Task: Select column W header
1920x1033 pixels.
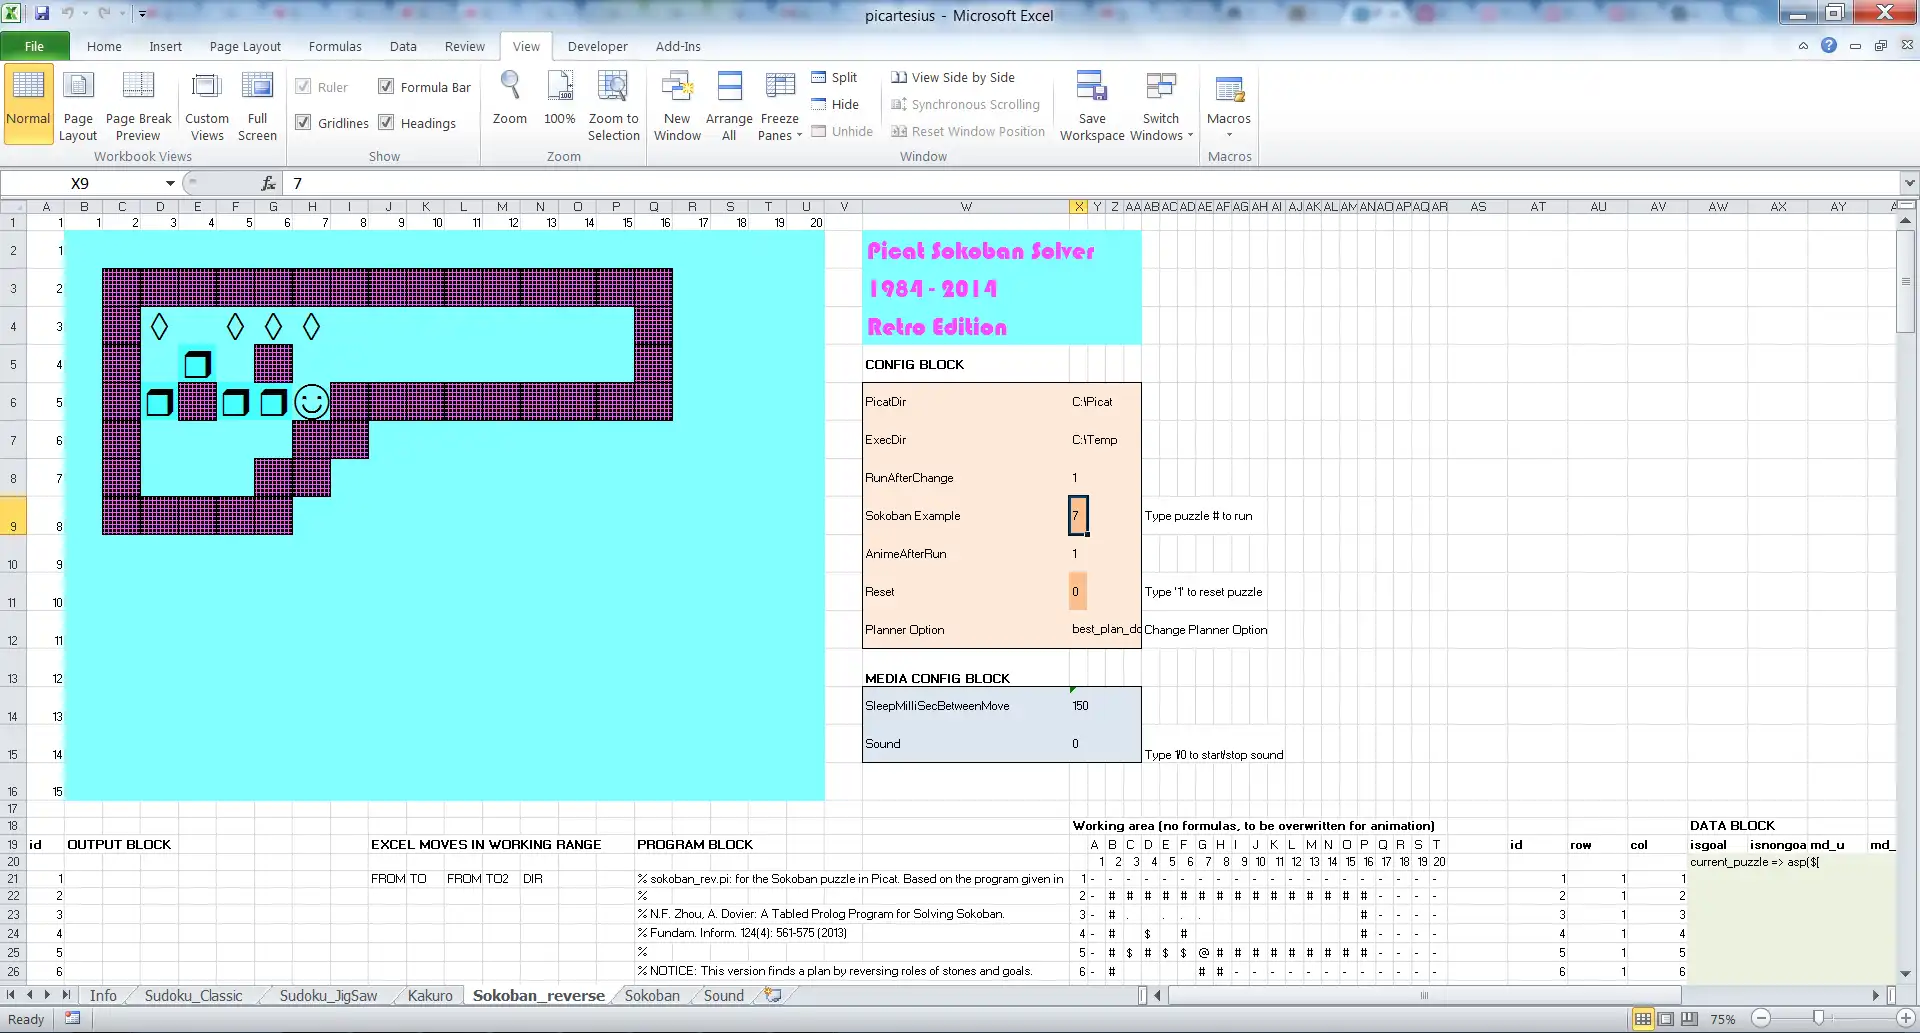Action: point(965,207)
